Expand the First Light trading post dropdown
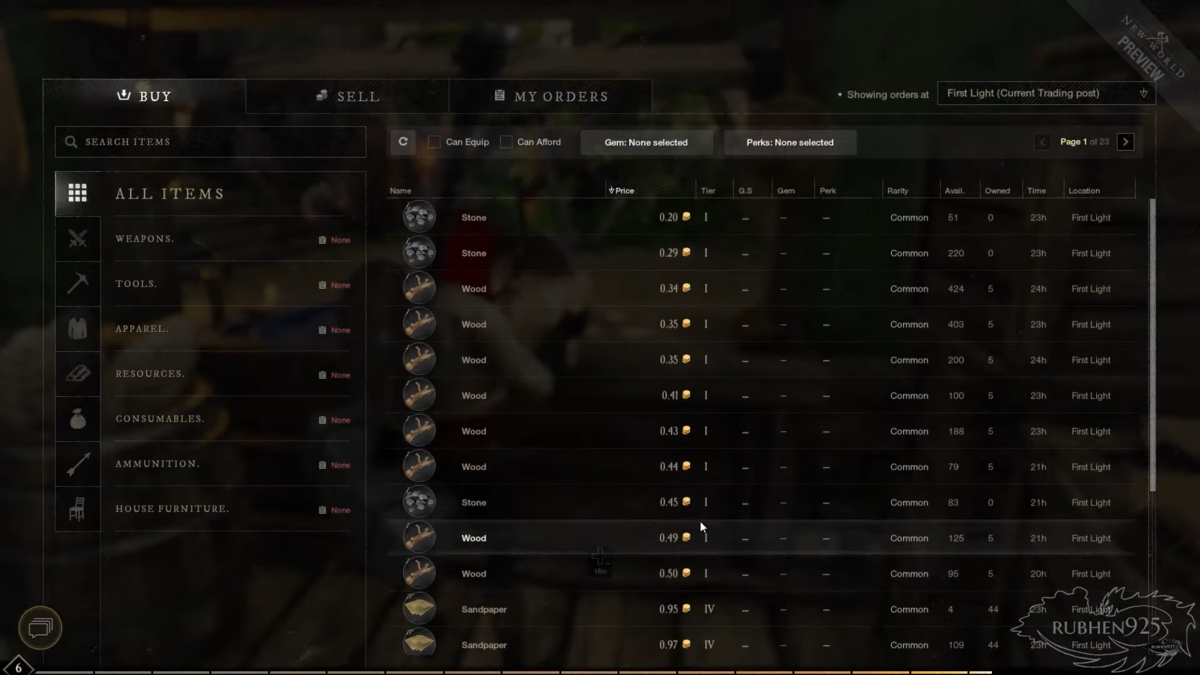This screenshot has height=675, width=1200. [x=1046, y=93]
